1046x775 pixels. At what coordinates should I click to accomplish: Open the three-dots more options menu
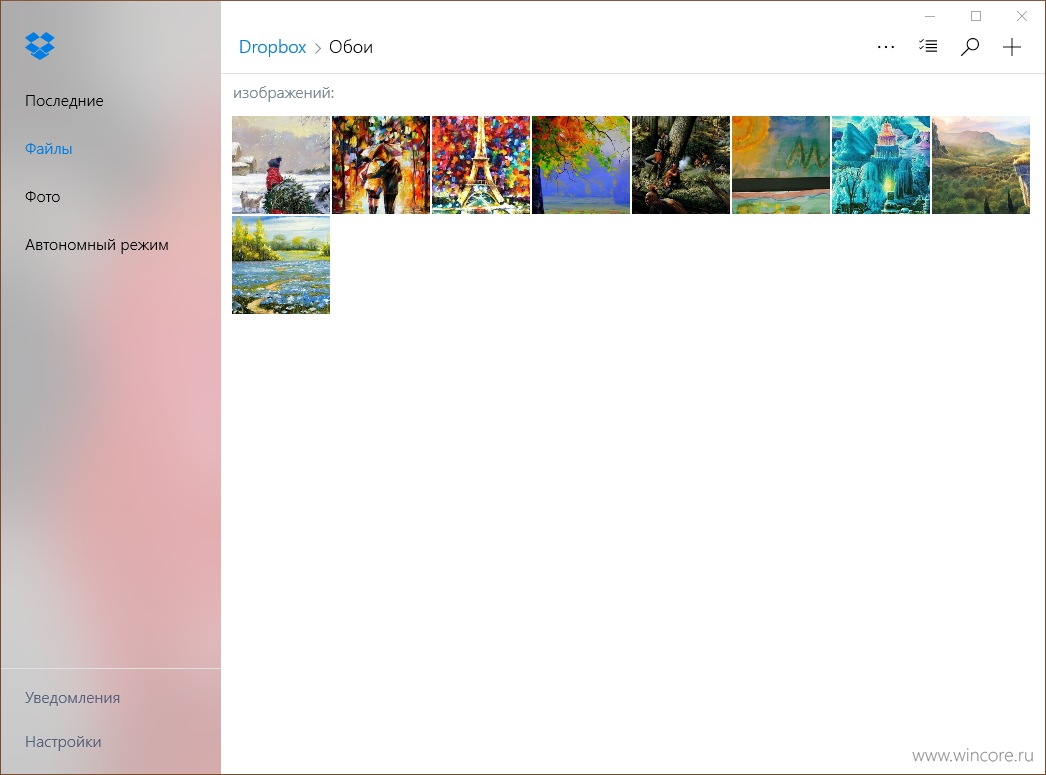(886, 47)
